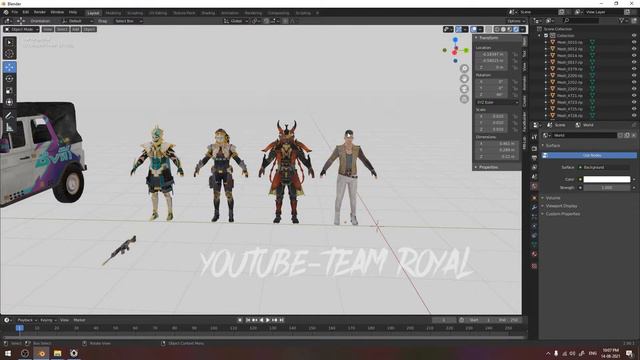Open the Render properties tab
This screenshot has width=640, height=360.
[534, 148]
